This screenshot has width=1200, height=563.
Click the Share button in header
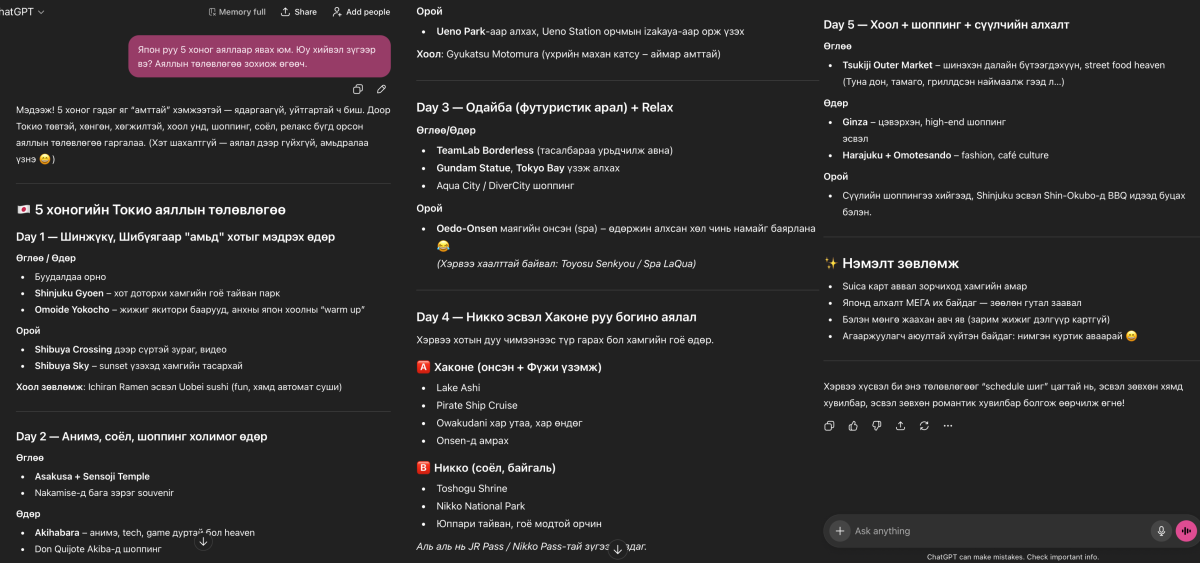click(299, 12)
